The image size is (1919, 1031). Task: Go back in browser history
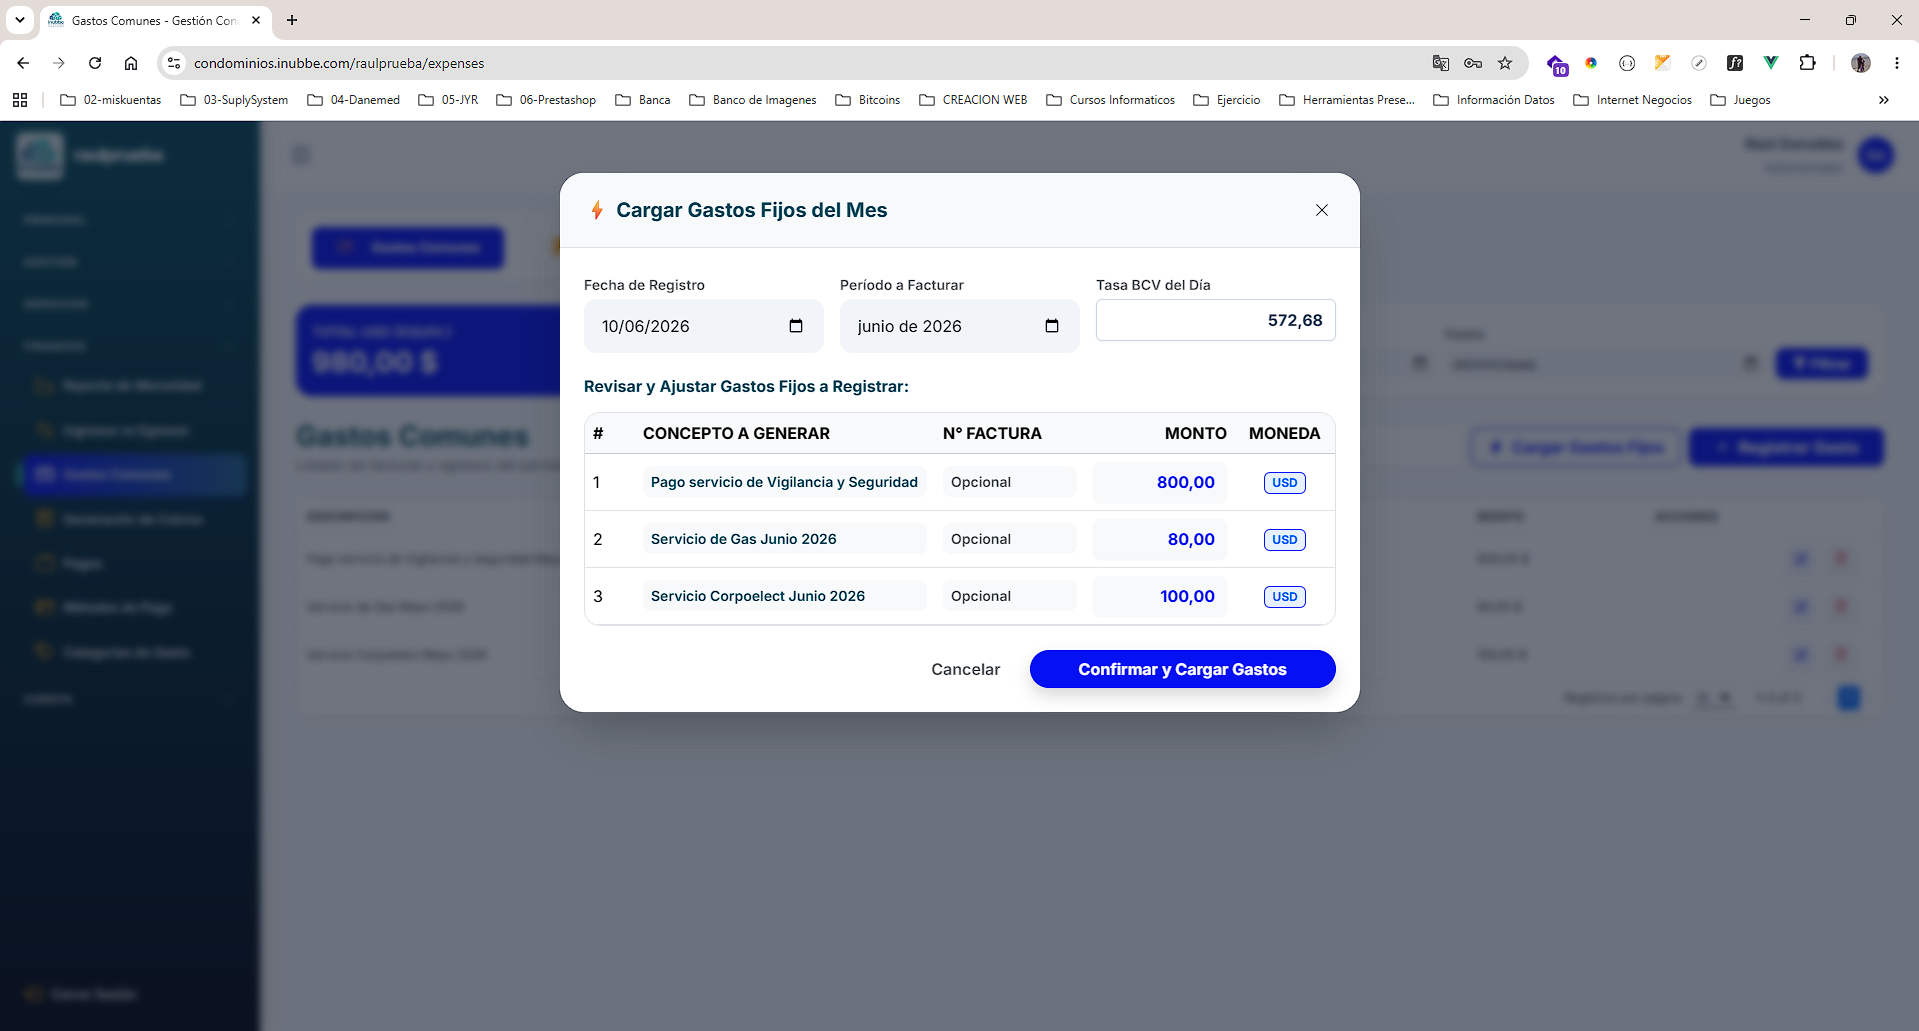pos(23,63)
